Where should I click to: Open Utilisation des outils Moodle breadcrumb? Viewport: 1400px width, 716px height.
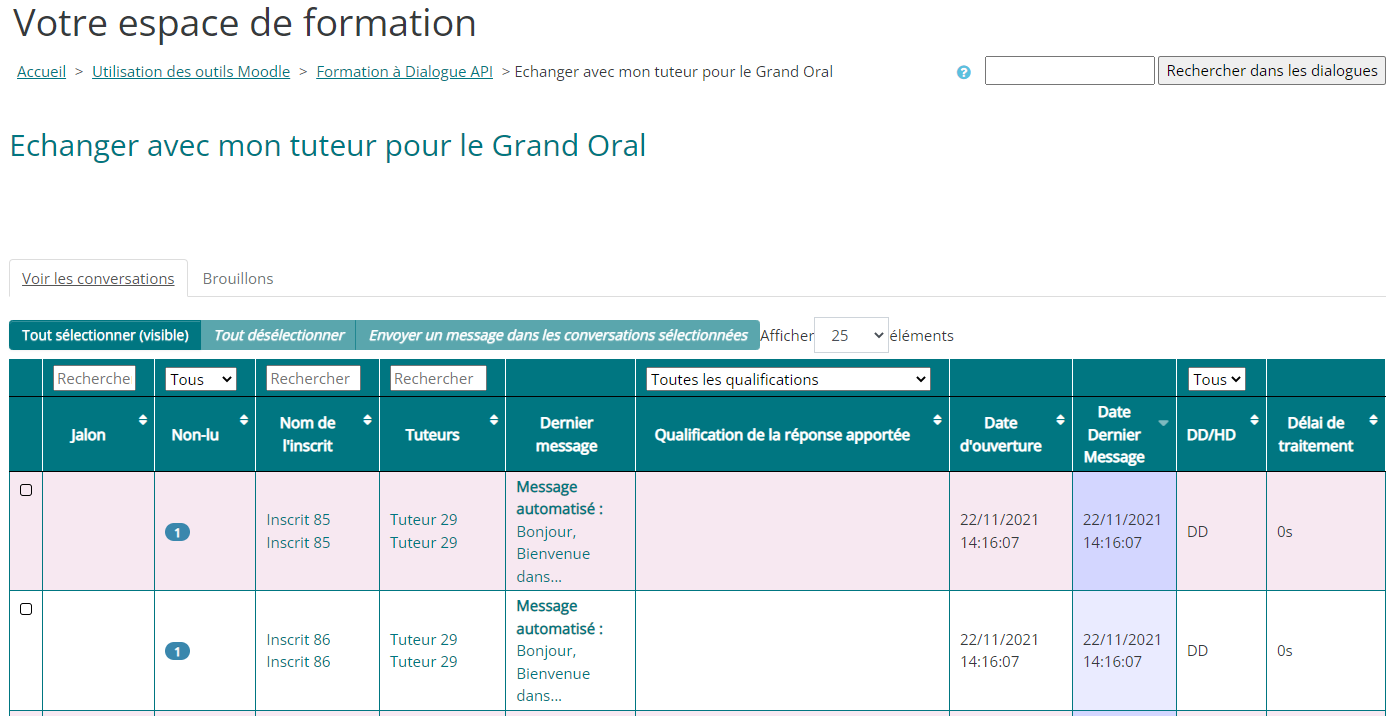[x=191, y=72]
